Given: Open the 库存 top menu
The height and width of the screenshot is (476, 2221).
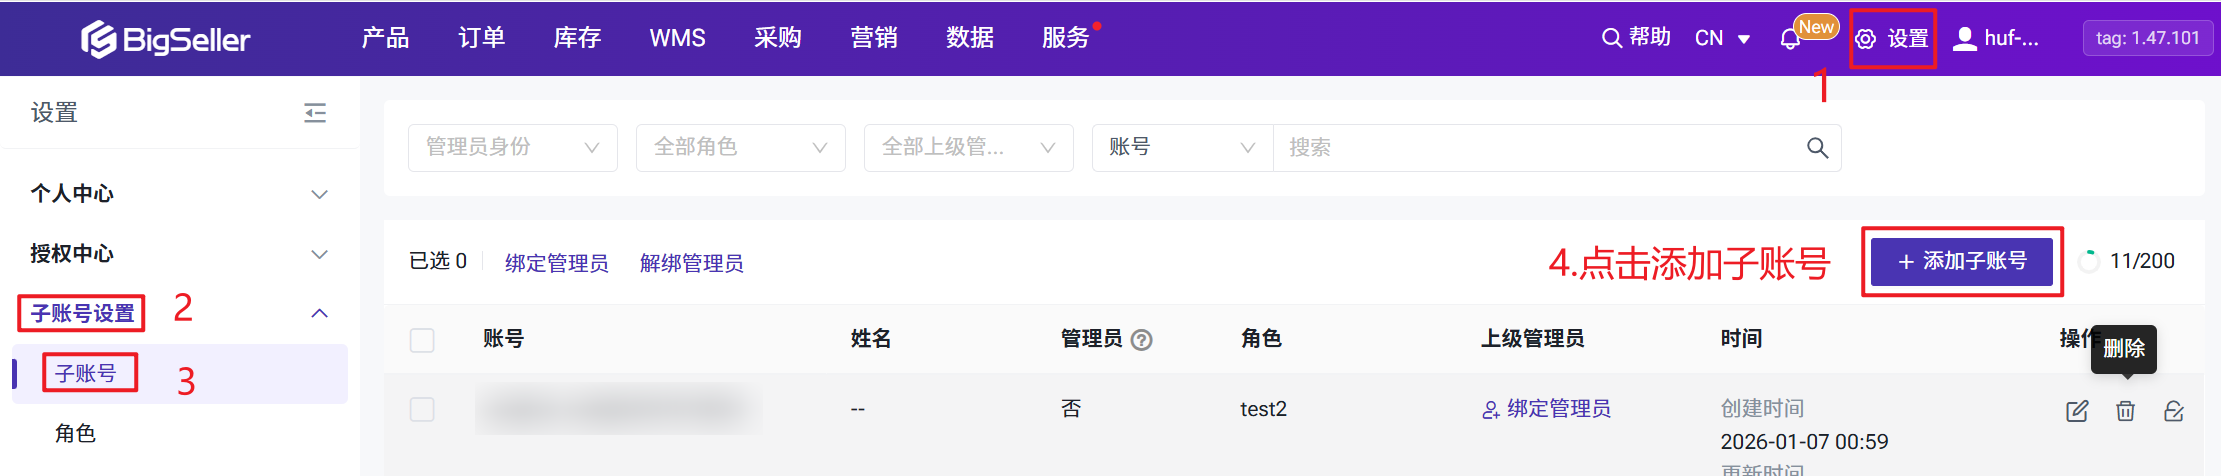Looking at the screenshot, I should point(577,38).
